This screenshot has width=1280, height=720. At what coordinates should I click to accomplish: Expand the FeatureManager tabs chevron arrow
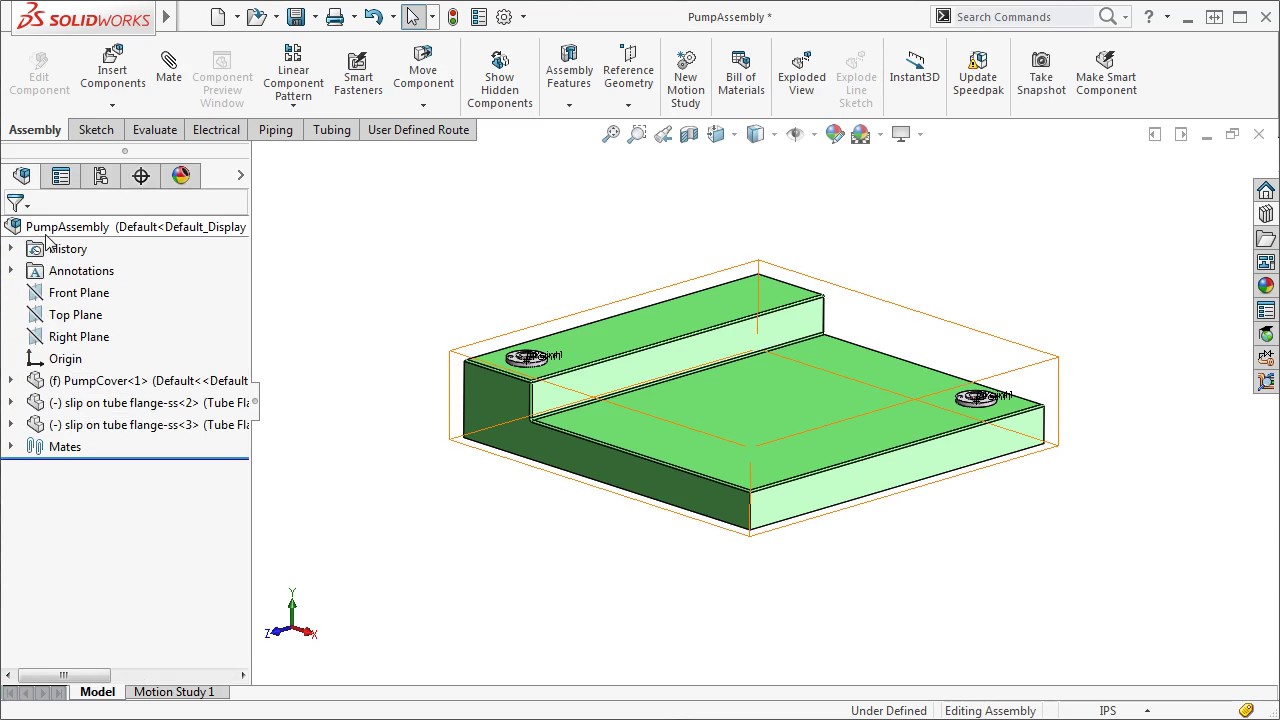pos(240,176)
